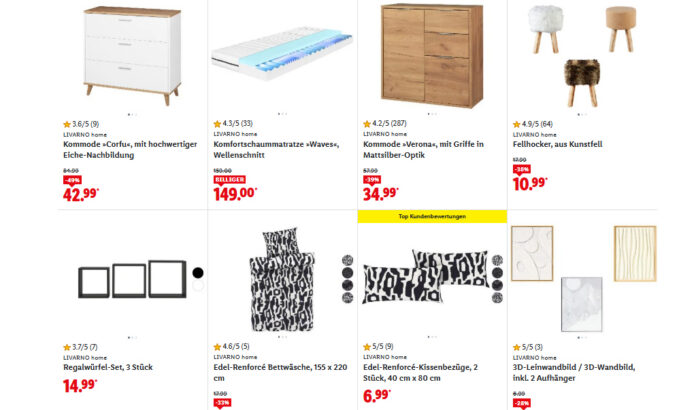Viewport: 696px width, 410px height.
Task: Click the star icon for Kommode Verona rating
Action: [367, 124]
